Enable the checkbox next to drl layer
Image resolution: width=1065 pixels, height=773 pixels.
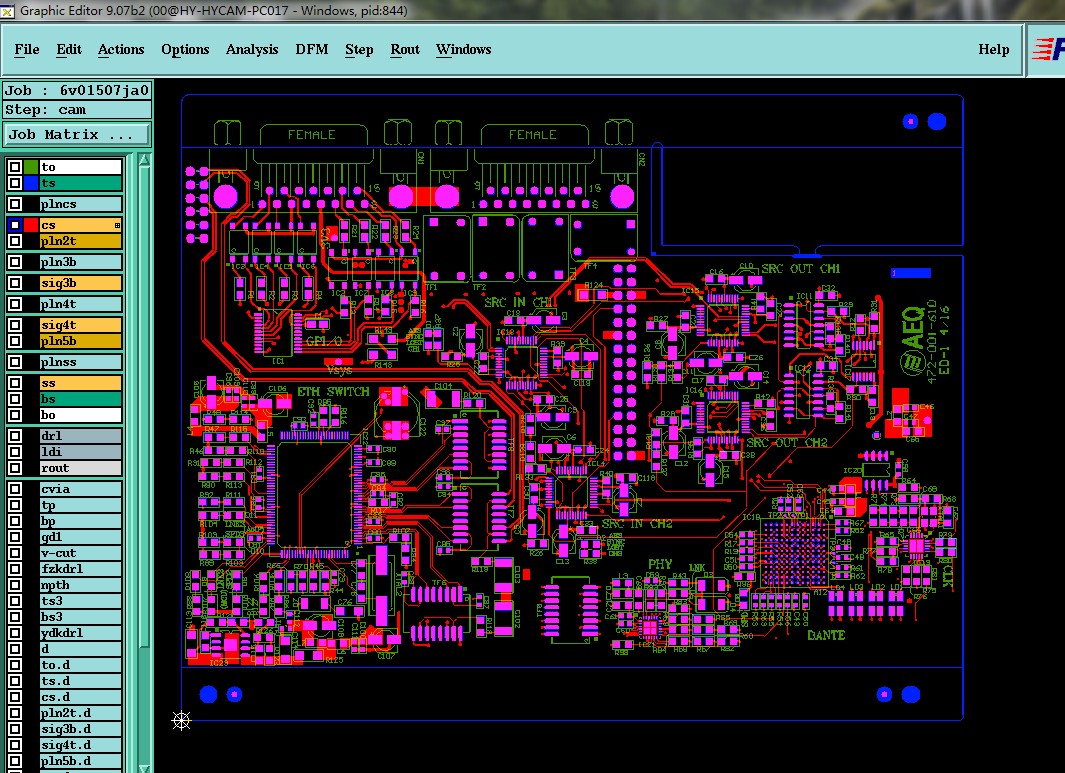[14, 436]
